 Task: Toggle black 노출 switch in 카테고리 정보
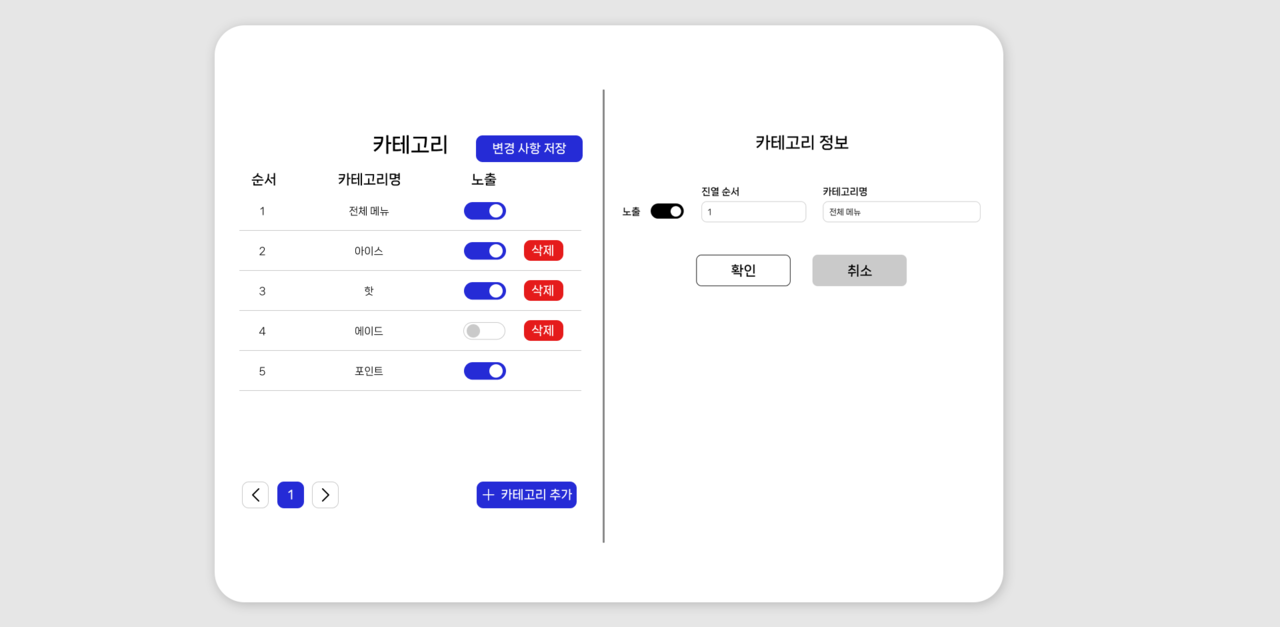click(x=667, y=211)
